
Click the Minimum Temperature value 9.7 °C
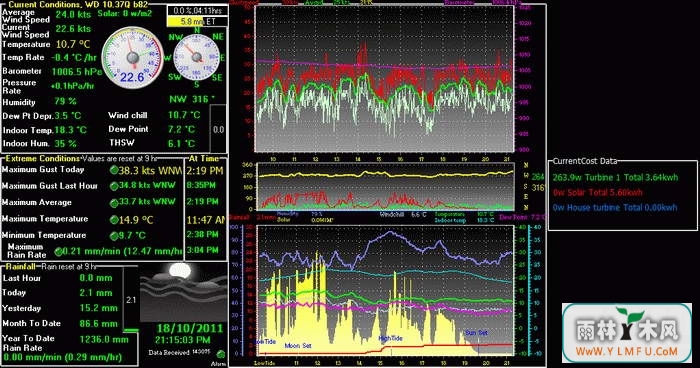132,235
